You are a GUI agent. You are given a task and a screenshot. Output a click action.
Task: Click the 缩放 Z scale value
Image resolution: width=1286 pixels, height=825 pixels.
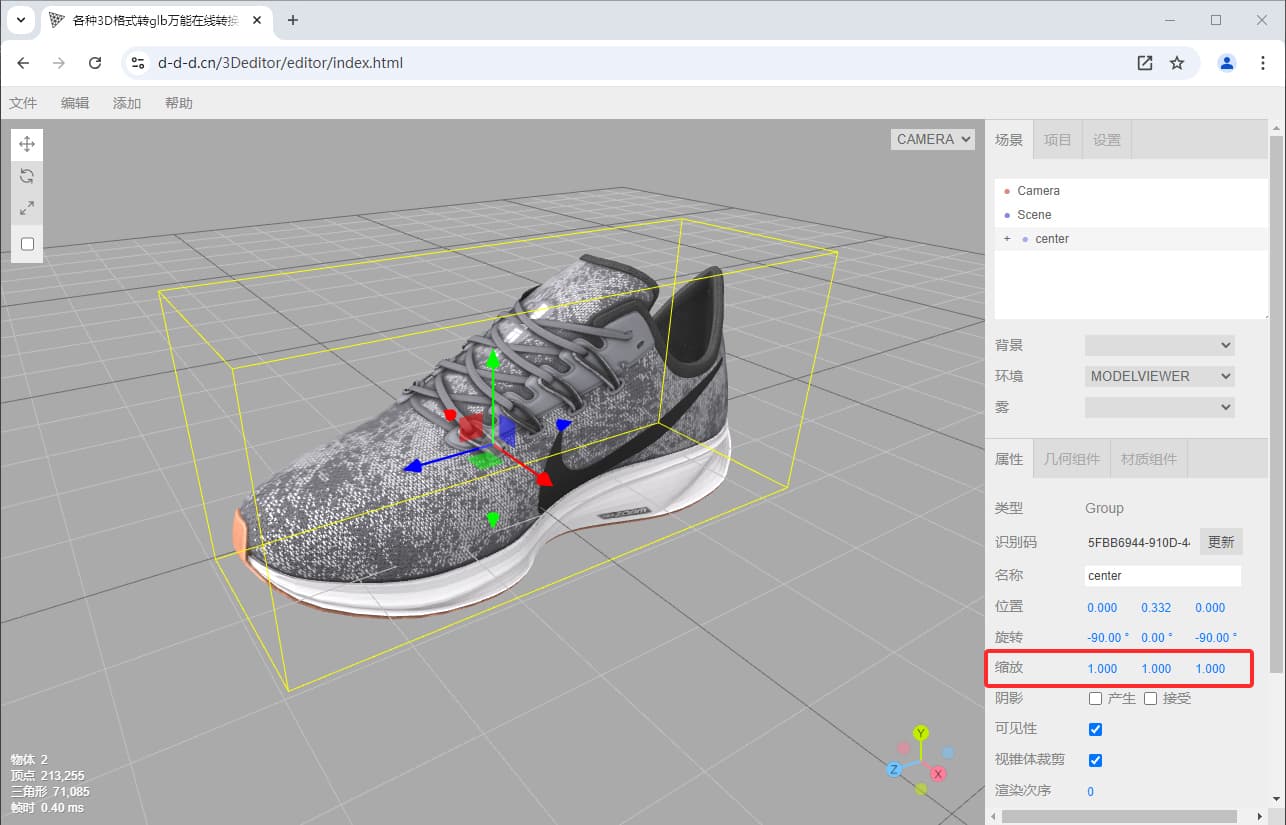pos(1210,669)
